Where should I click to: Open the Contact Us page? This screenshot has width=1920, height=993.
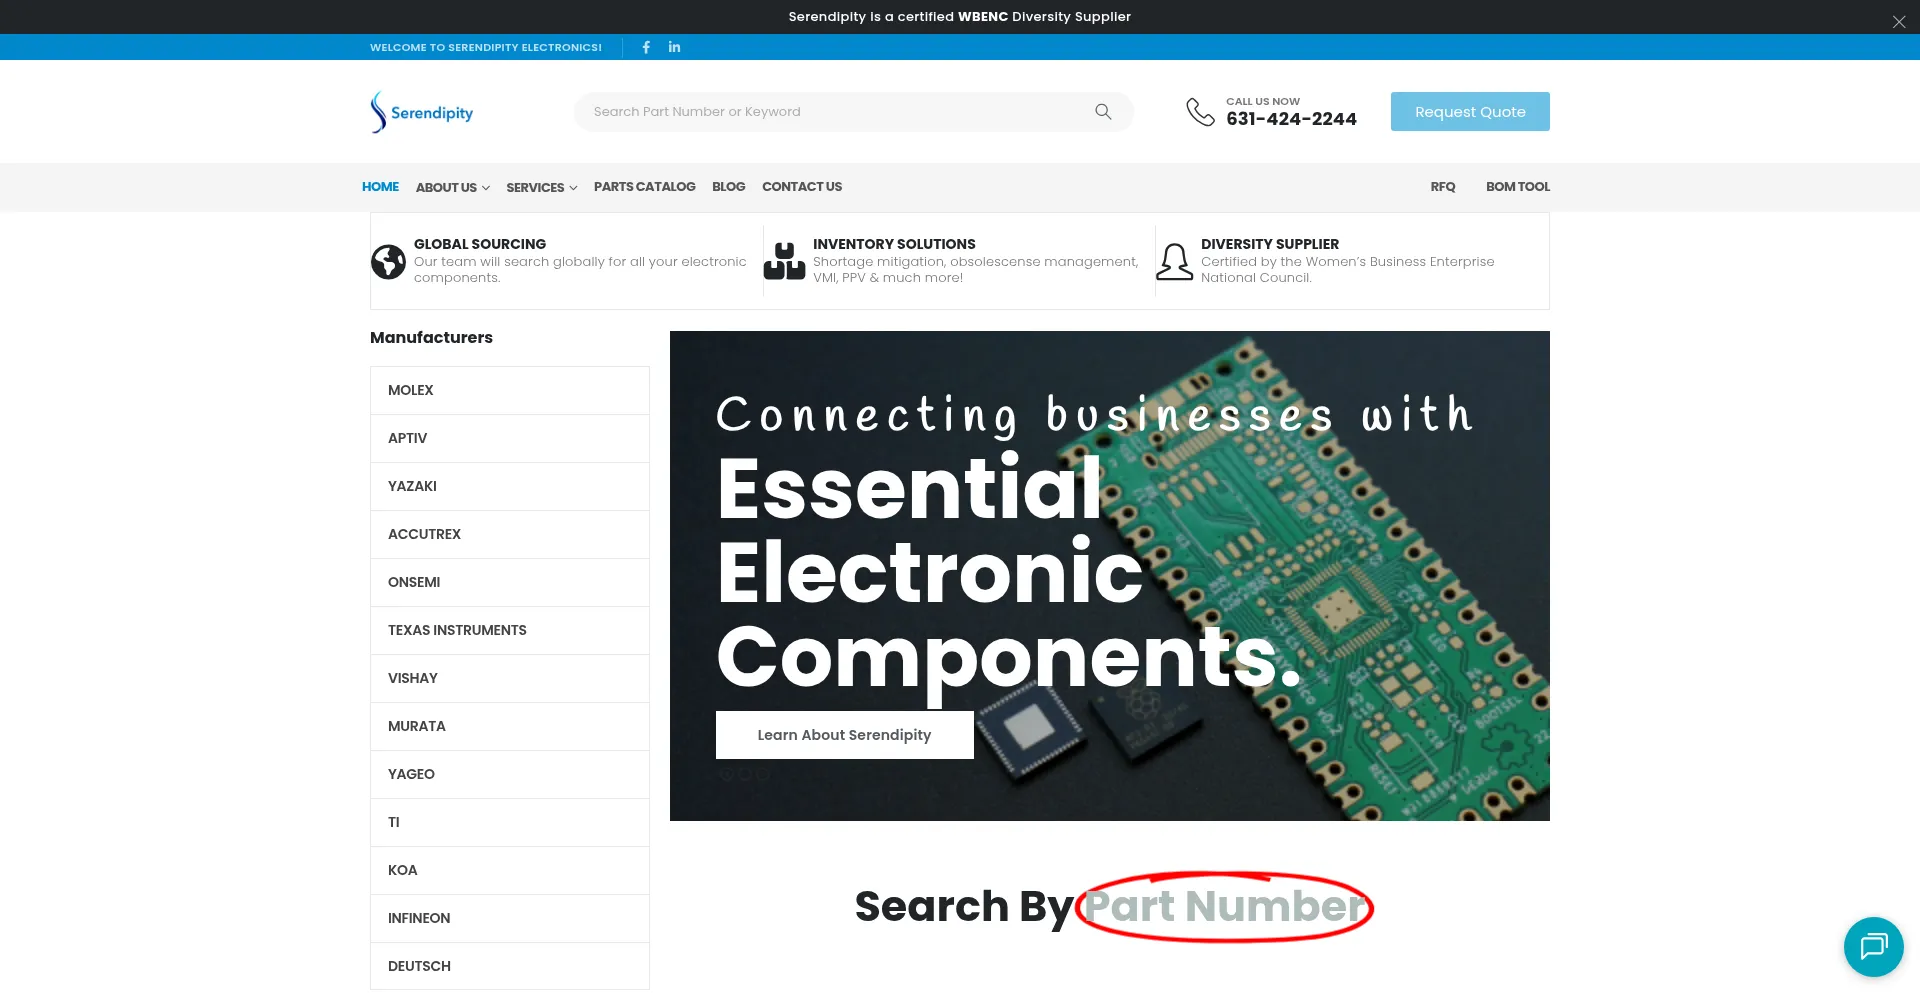click(801, 187)
